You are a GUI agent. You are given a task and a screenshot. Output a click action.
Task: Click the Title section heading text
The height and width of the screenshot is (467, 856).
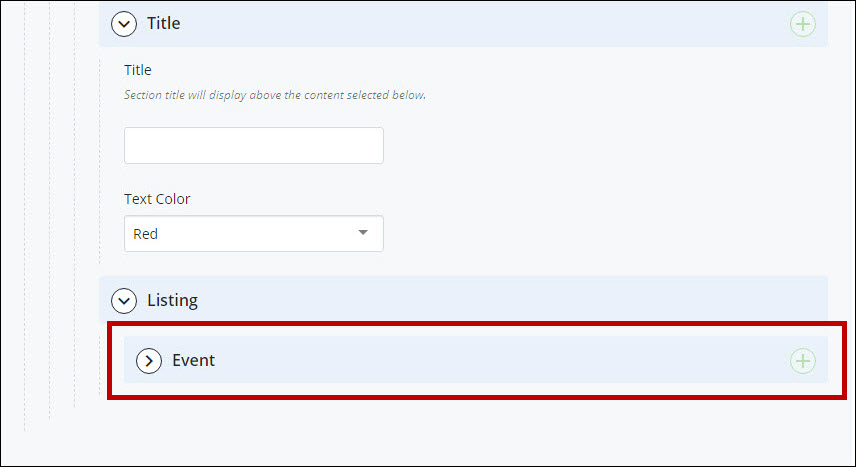click(x=164, y=23)
